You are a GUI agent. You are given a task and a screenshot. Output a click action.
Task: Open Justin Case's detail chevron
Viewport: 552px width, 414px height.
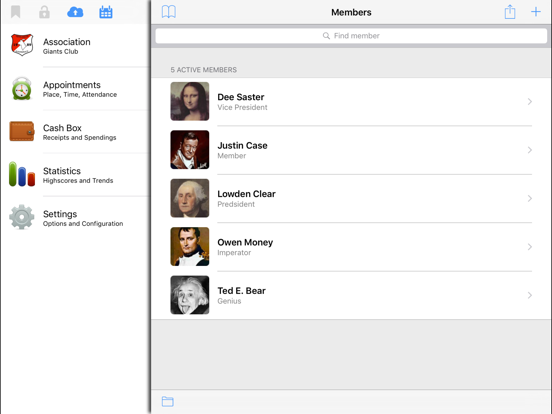click(529, 150)
